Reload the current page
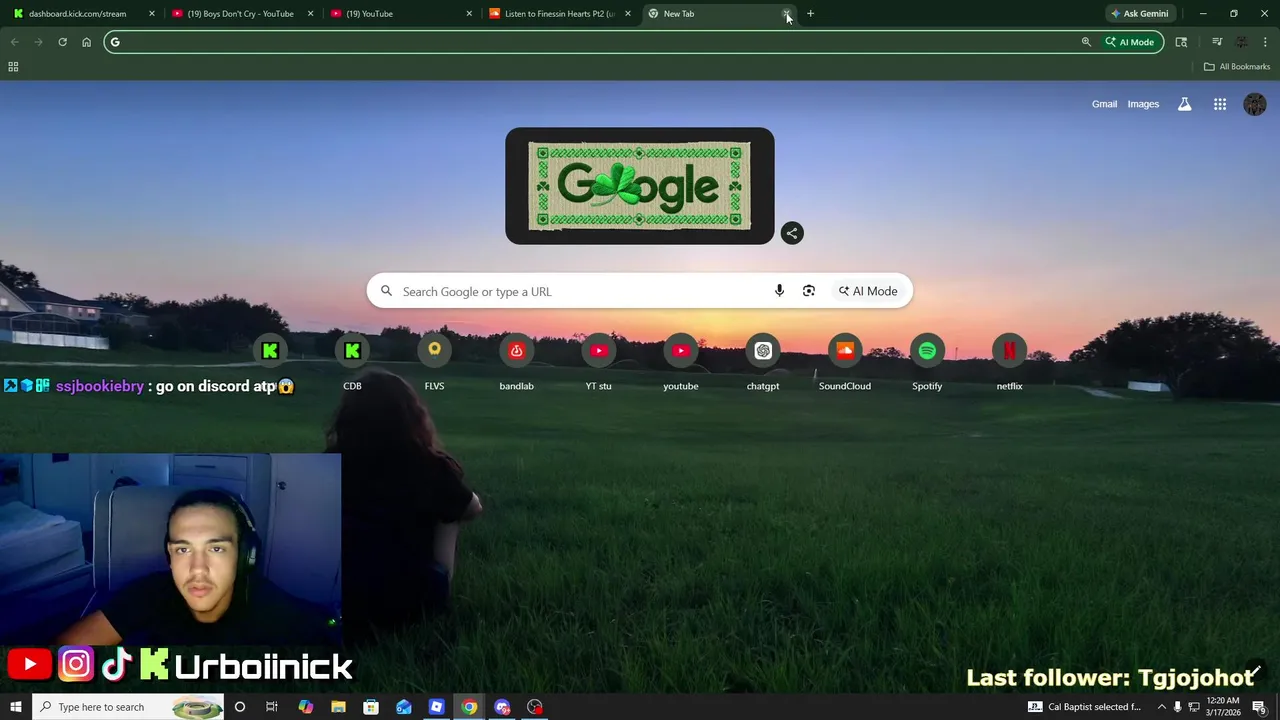The height and width of the screenshot is (720, 1280). point(62,42)
